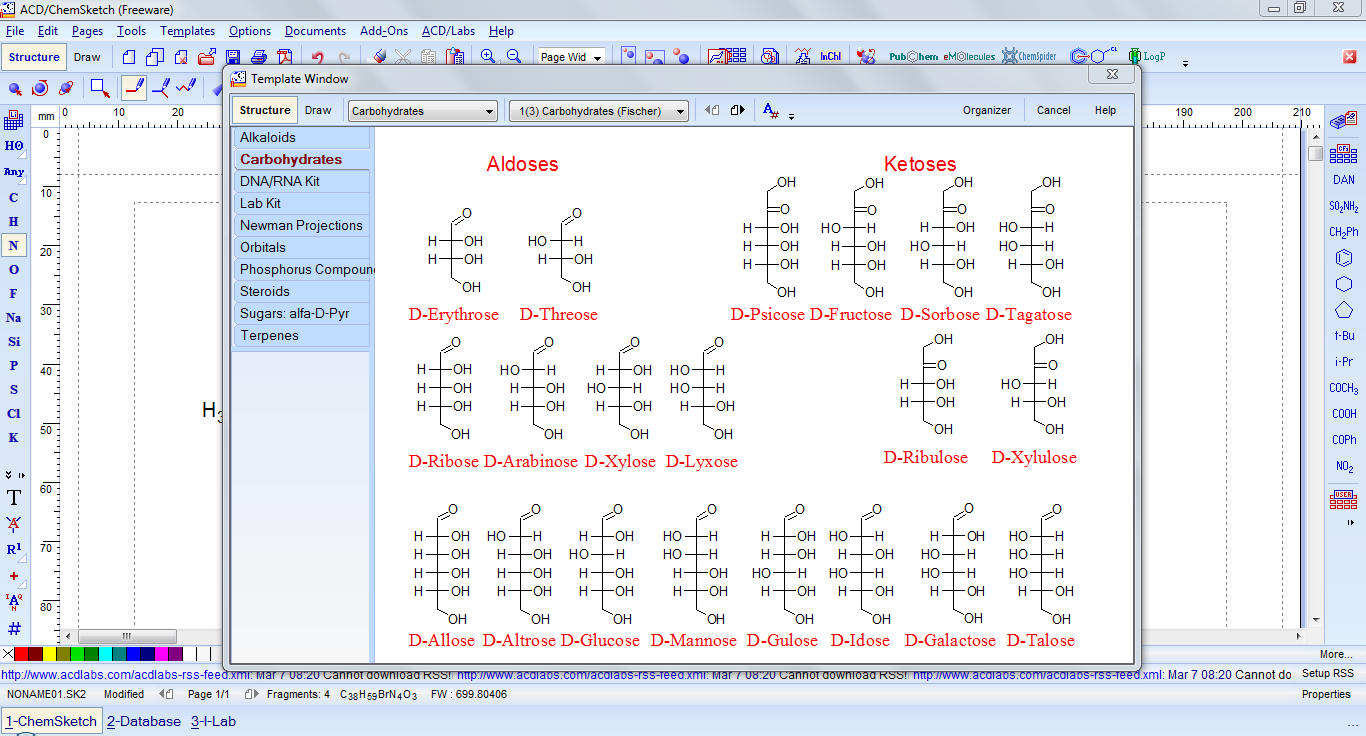This screenshot has height=736, width=1366.
Task: Click the Organizer button
Action: click(987, 110)
